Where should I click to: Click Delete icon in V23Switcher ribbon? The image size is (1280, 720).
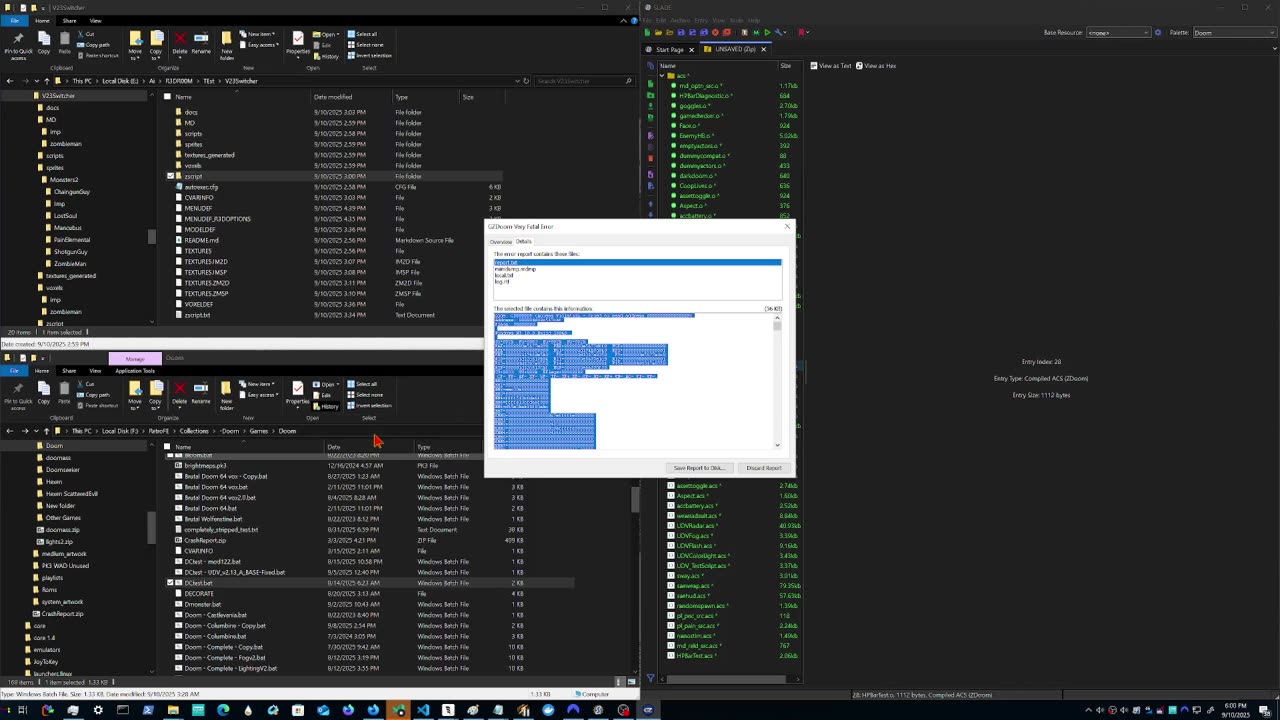[x=180, y=42]
